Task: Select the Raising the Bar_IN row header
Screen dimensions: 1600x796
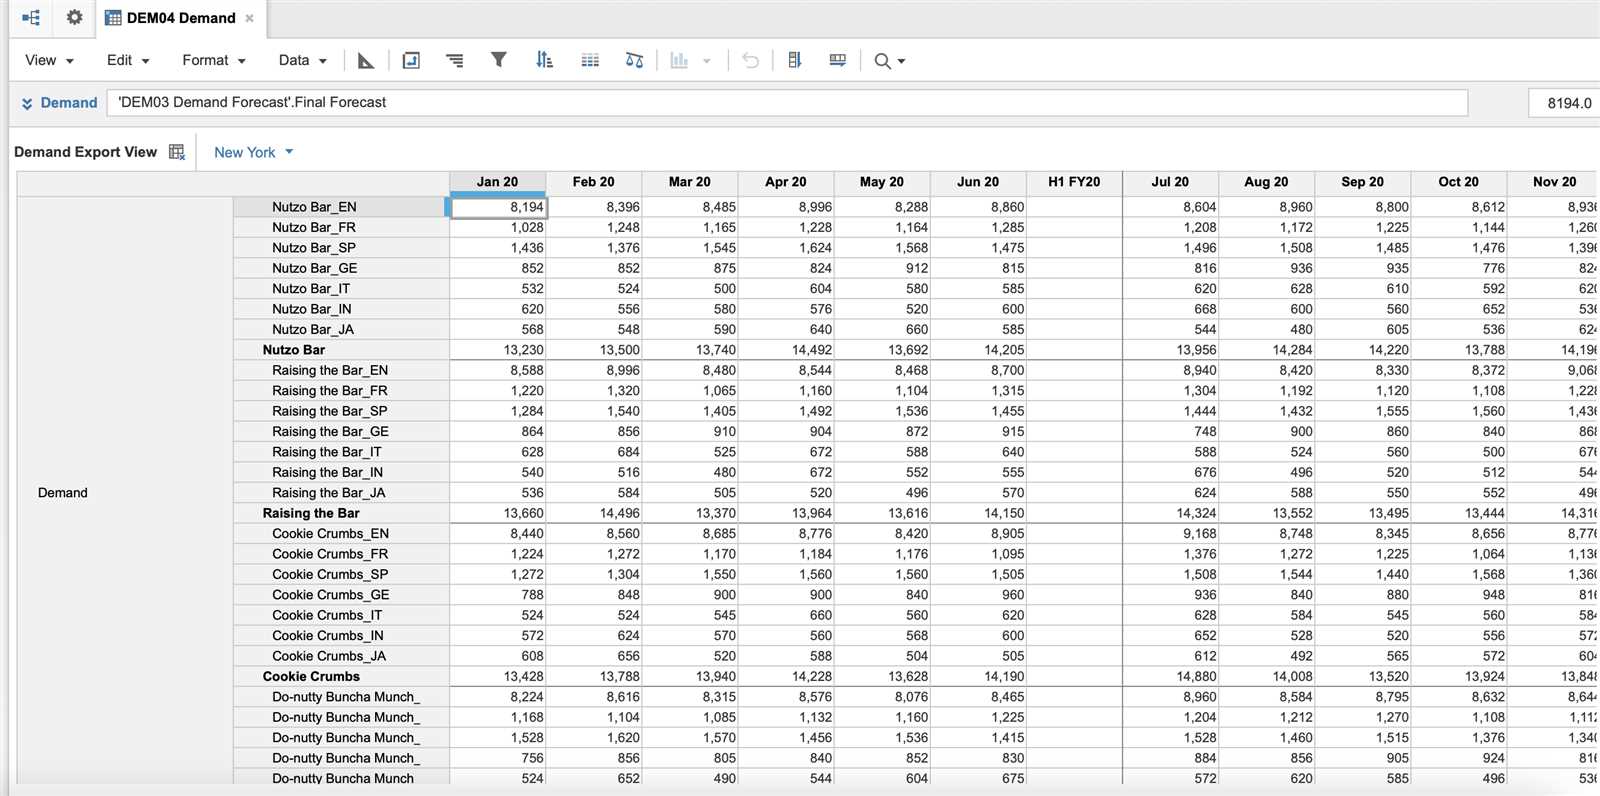Action: pos(341,472)
